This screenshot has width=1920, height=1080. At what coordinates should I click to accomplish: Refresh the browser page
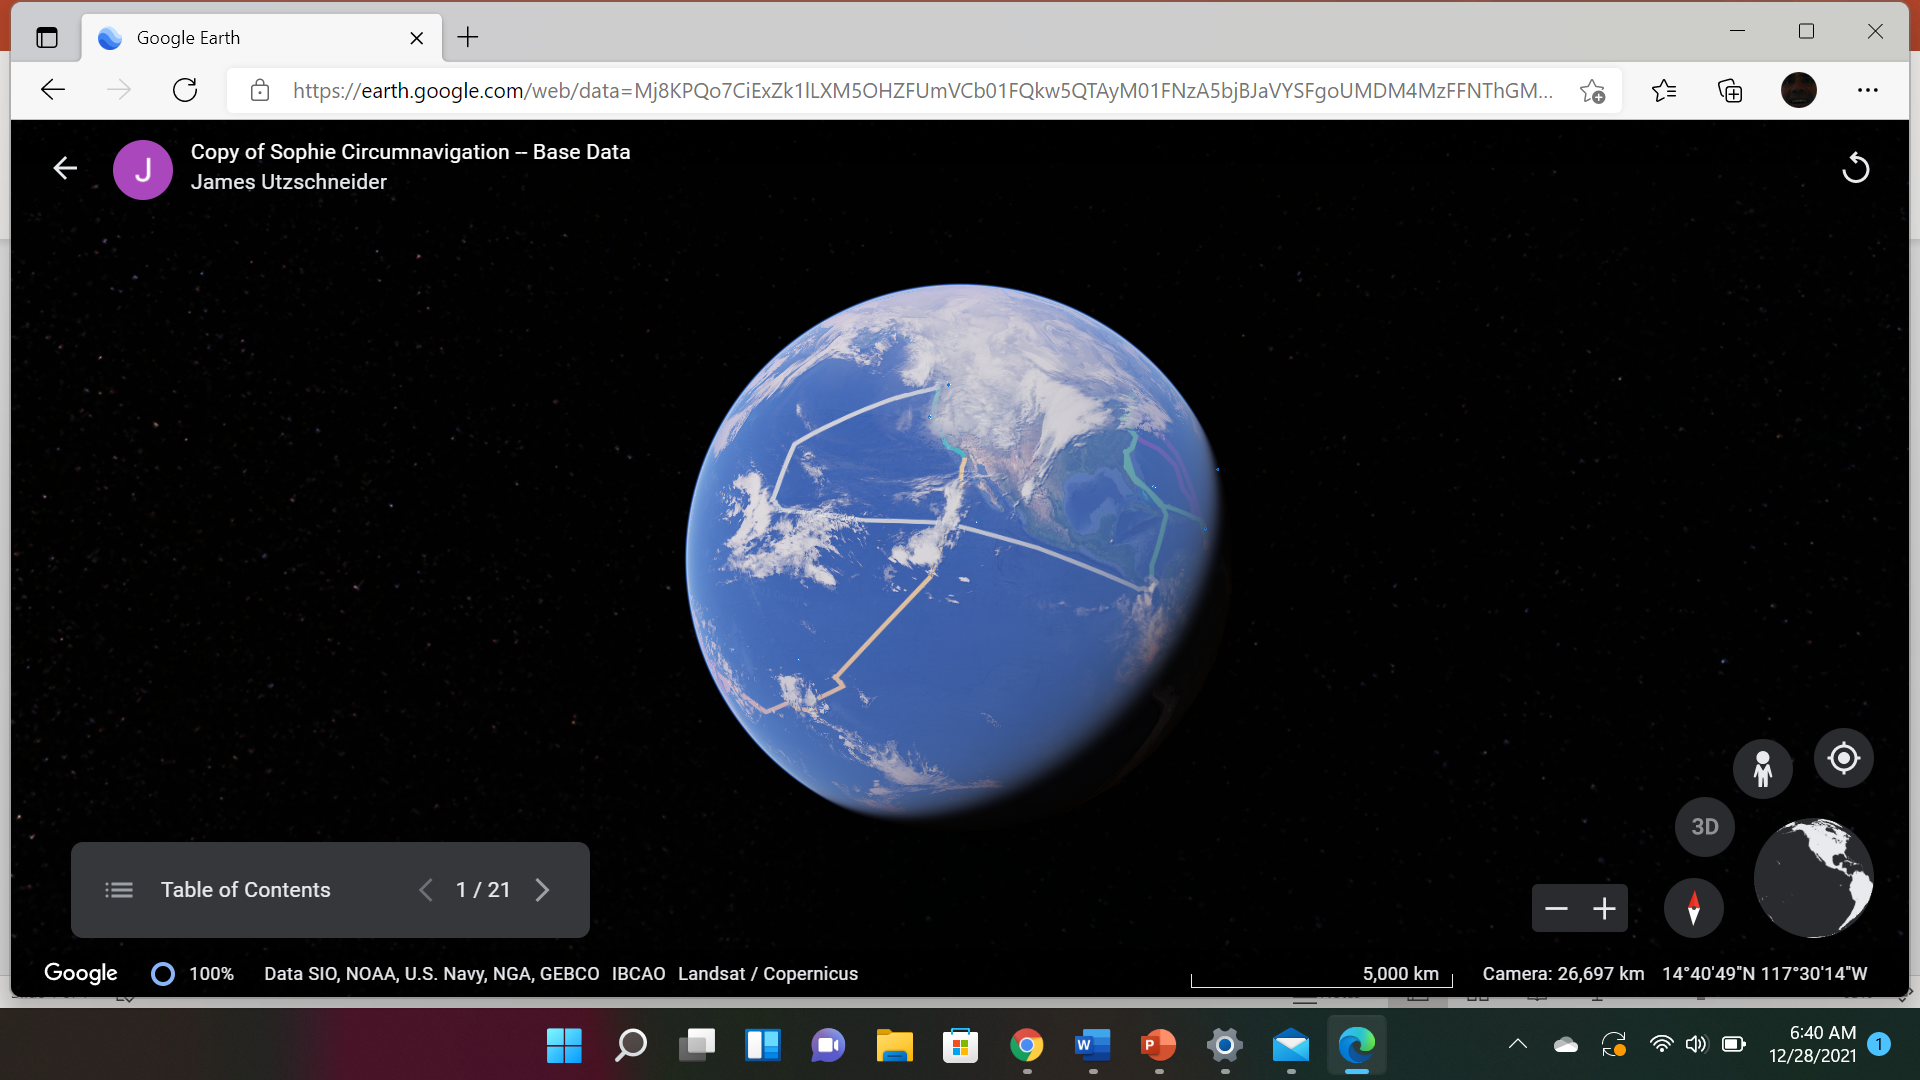click(185, 91)
